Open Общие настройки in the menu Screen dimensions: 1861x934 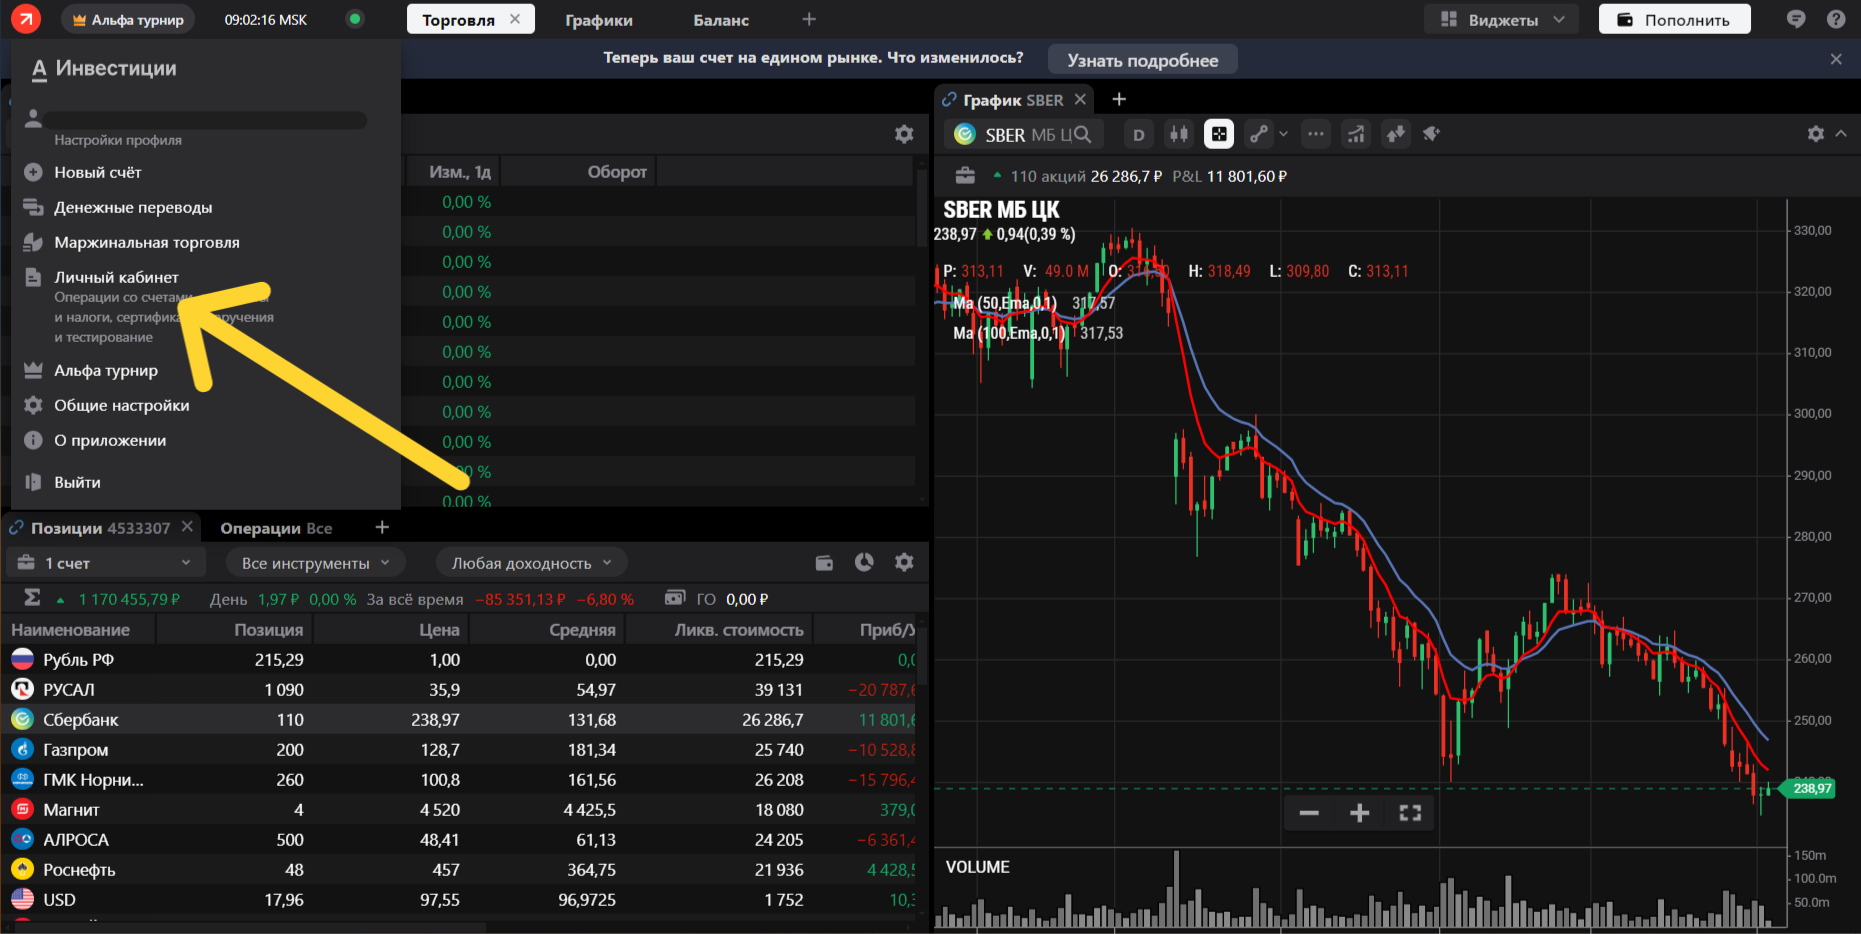tap(122, 405)
